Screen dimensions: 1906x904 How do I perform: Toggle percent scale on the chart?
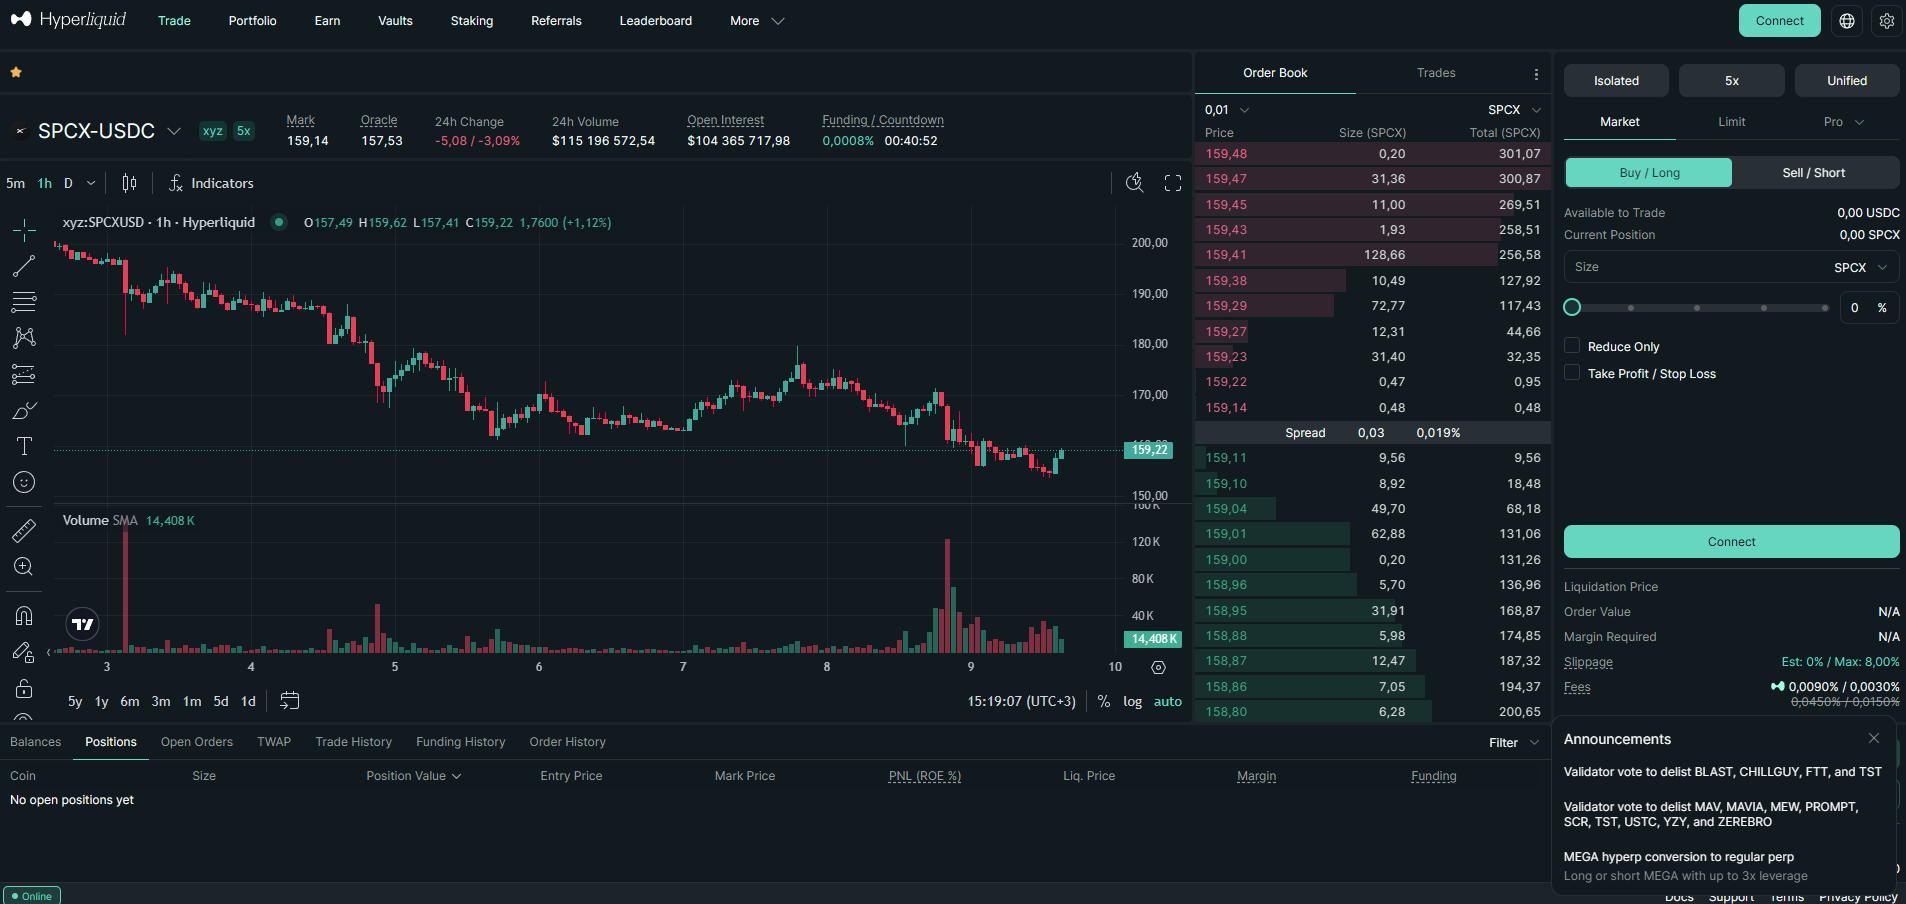pos(1104,701)
